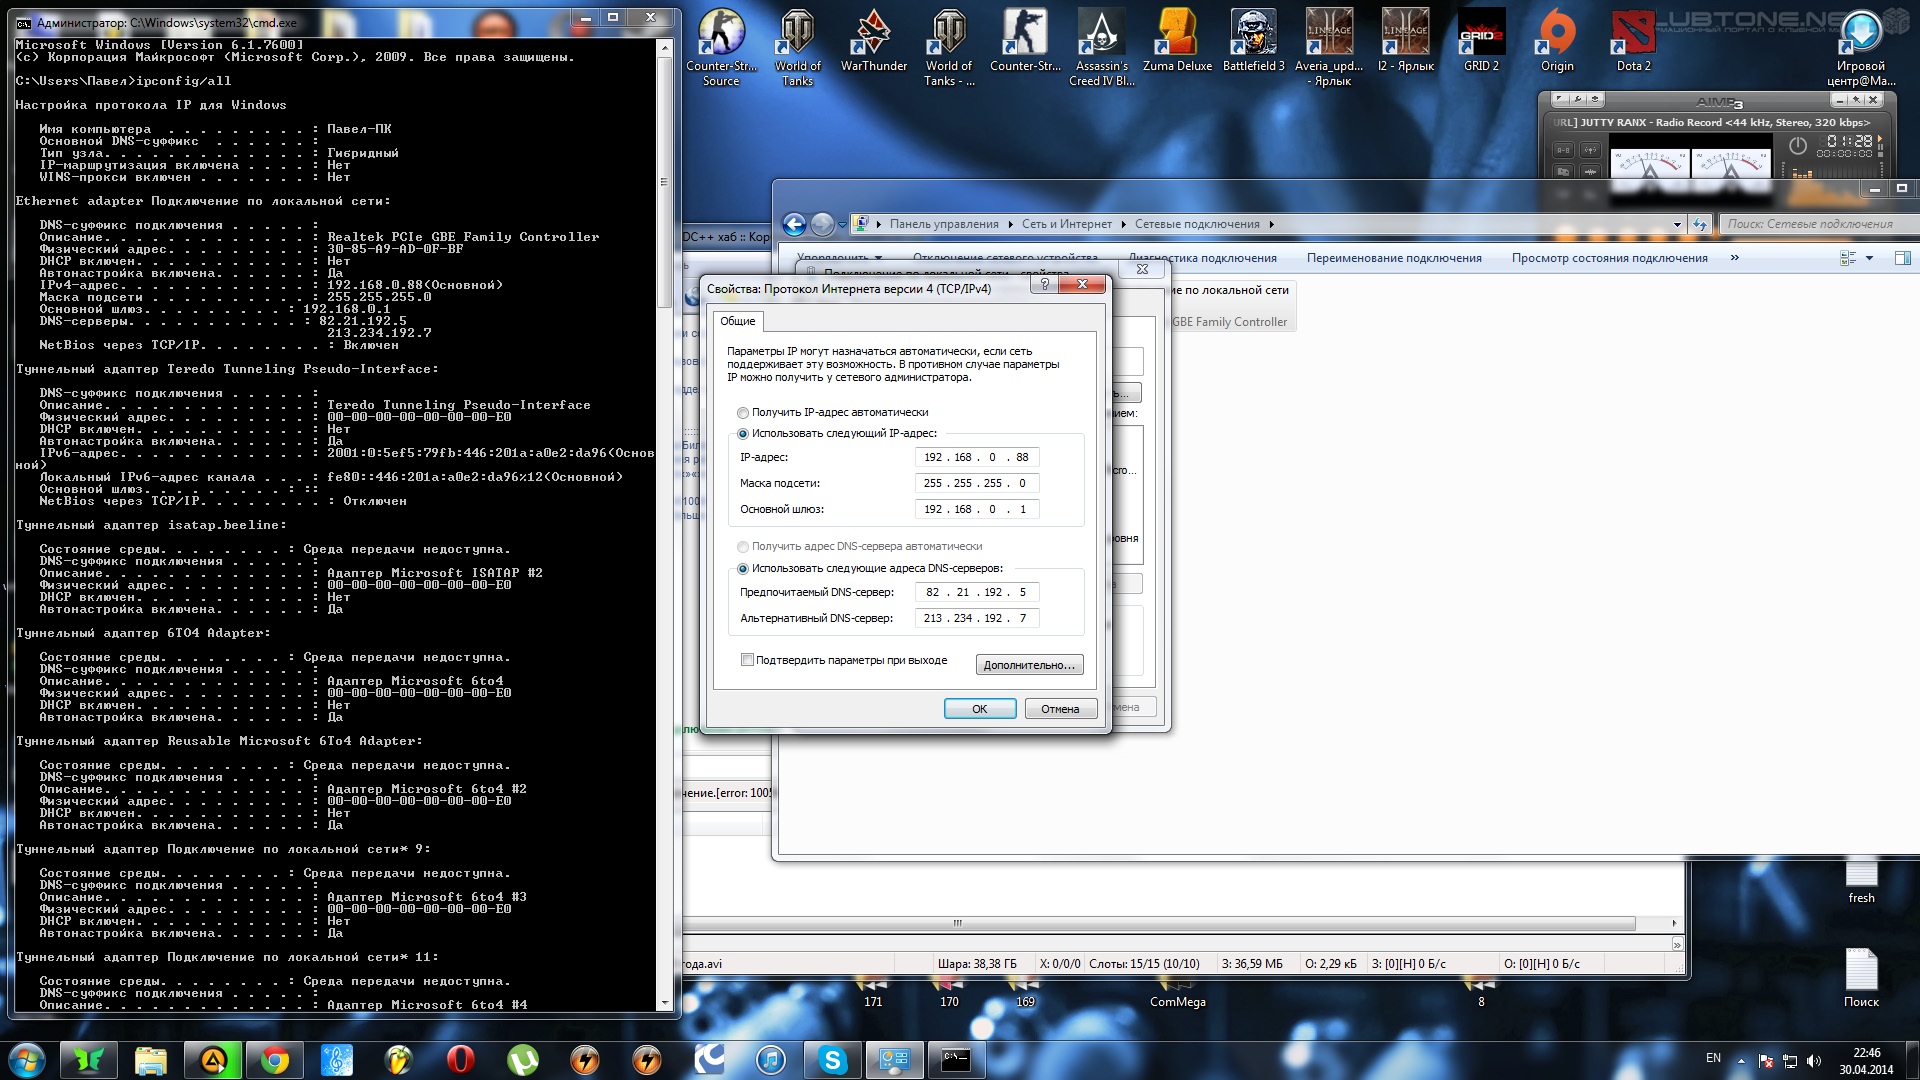The height and width of the screenshot is (1080, 1920).
Task: Click the Skype icon in the taskbar
Action: [x=832, y=1060]
